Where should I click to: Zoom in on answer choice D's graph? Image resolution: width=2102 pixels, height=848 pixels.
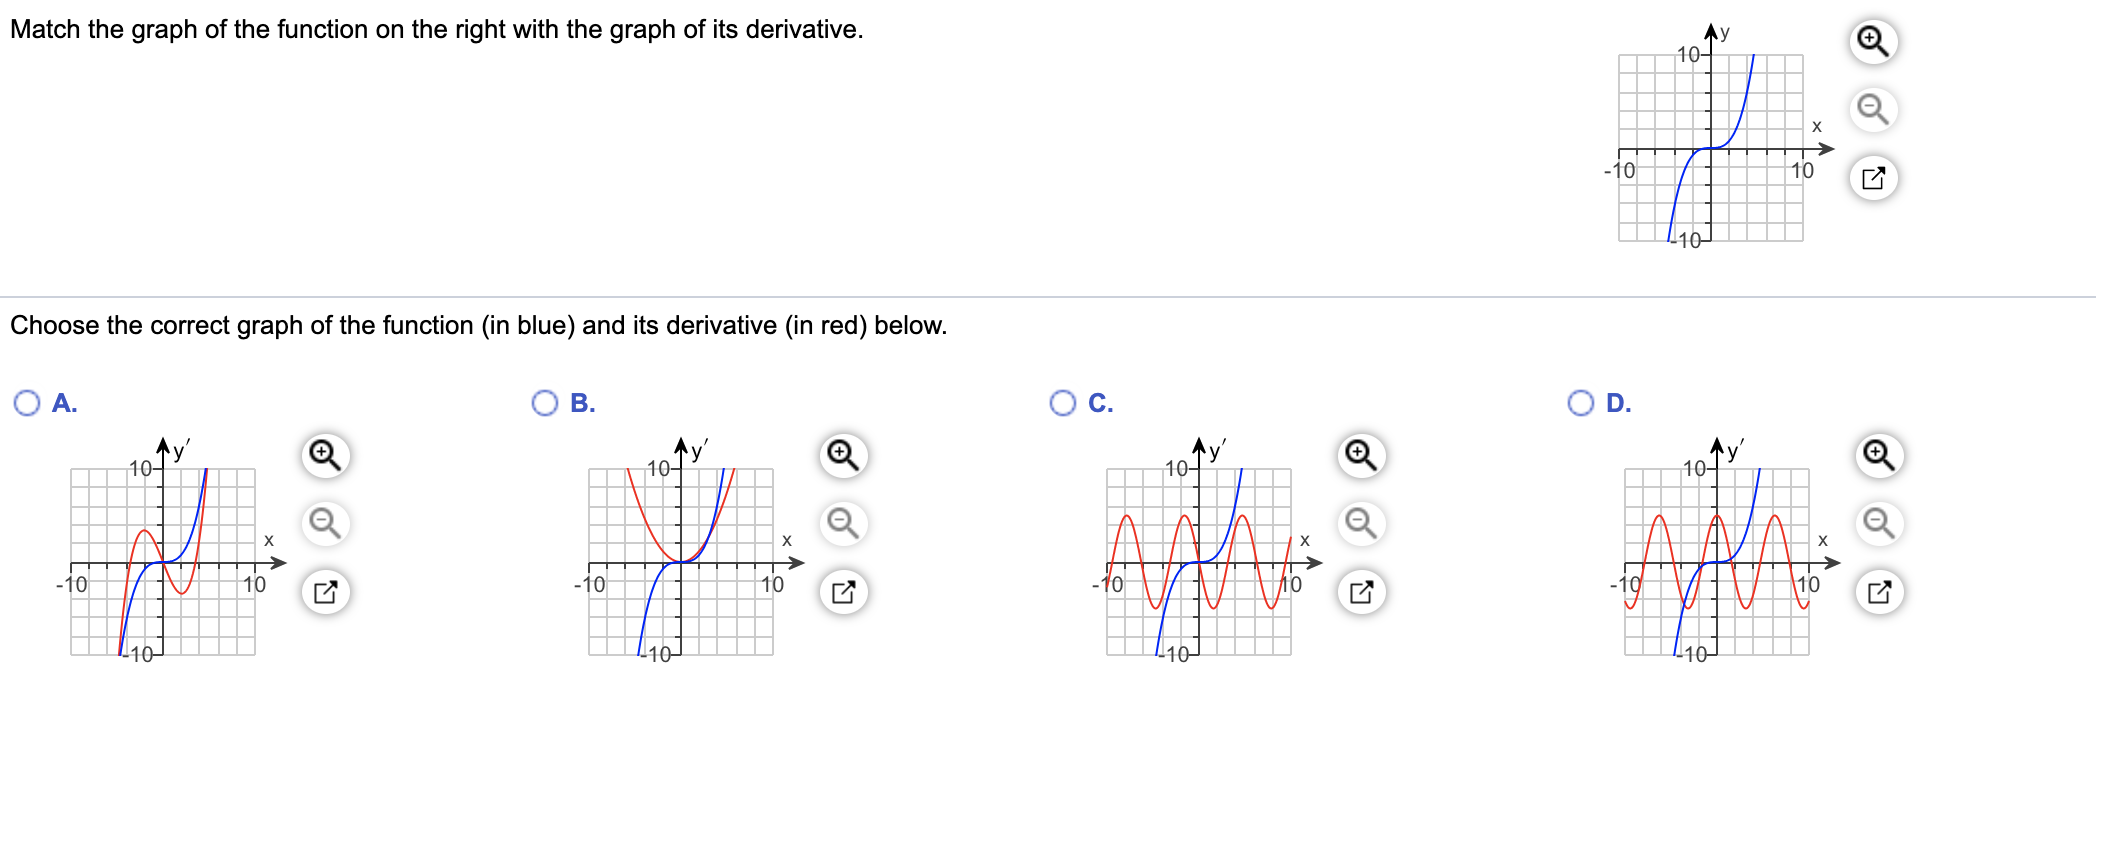click(1878, 455)
